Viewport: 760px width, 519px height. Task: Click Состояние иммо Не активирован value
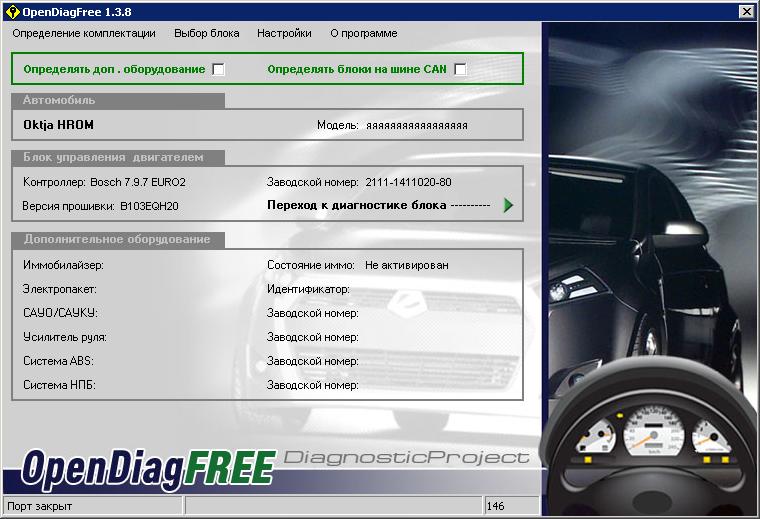pos(407,265)
